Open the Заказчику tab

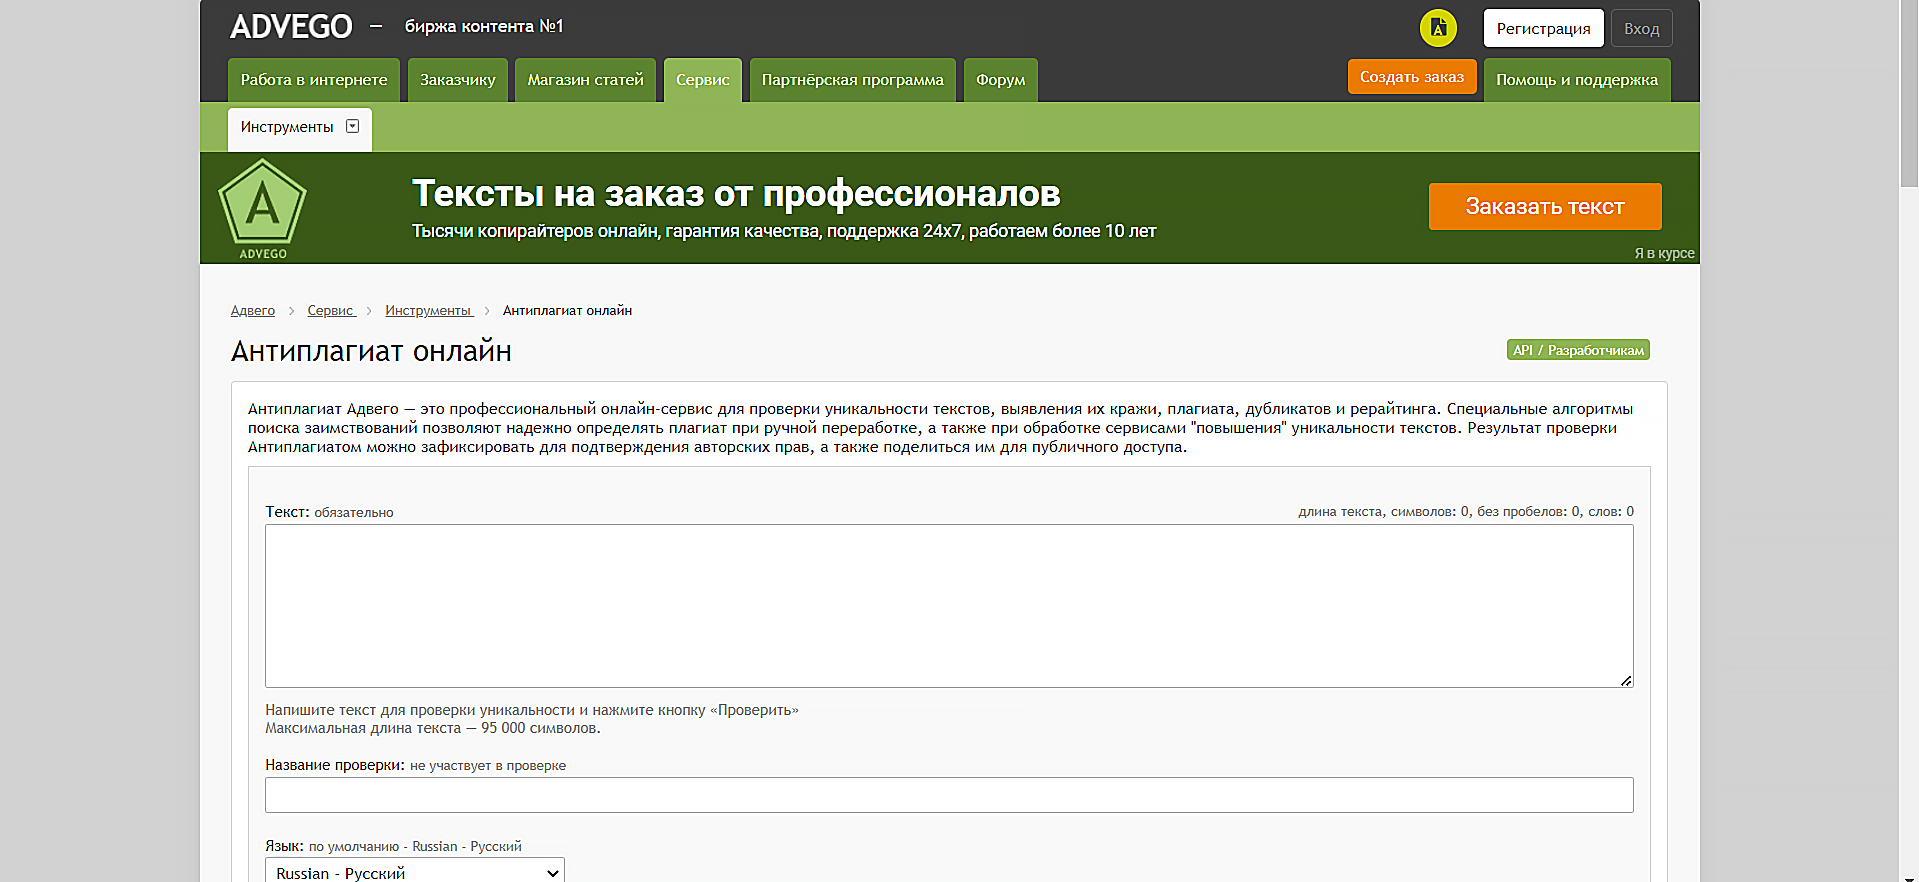pyautogui.click(x=458, y=80)
